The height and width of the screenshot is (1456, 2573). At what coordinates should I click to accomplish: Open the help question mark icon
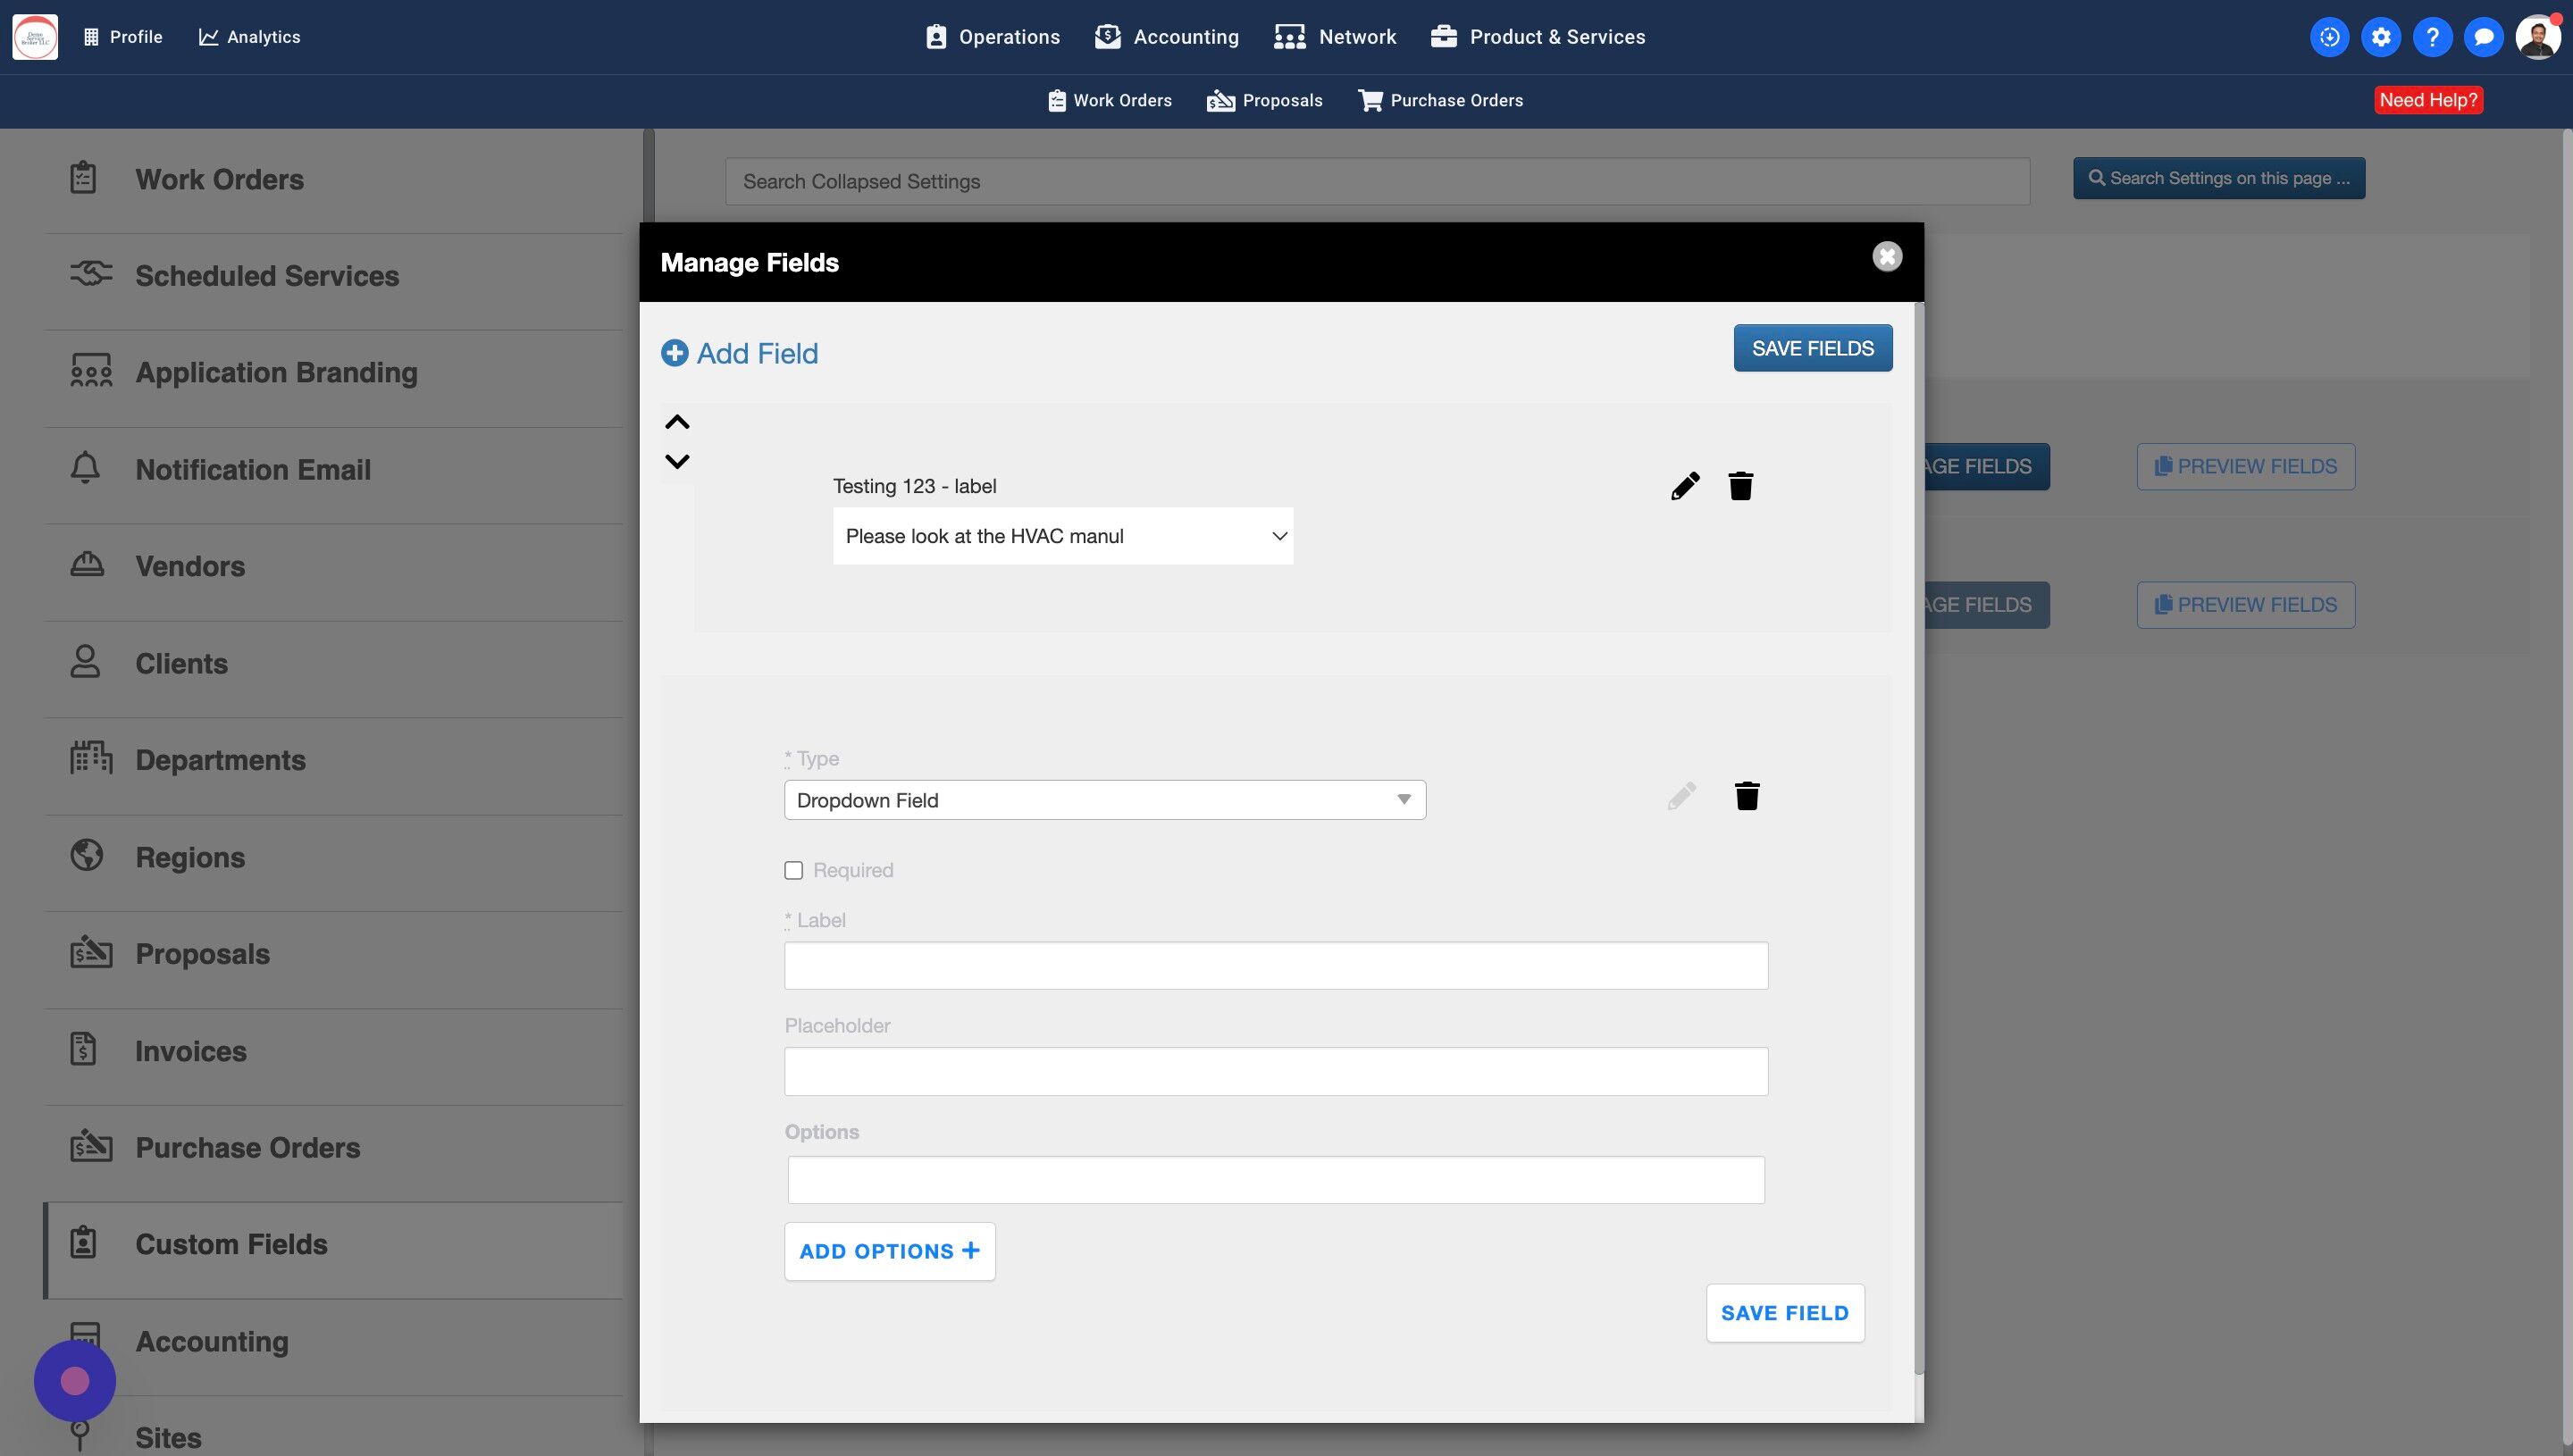(2432, 37)
